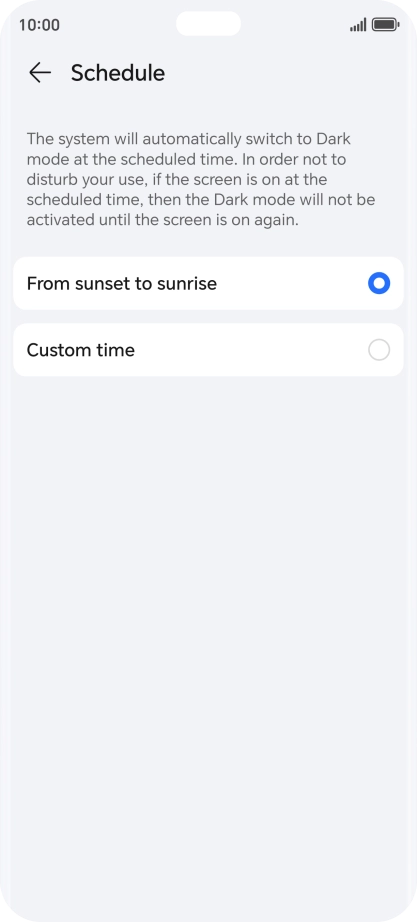The image size is (417, 922).
Task: Tap the white card containing Custom time
Action: click(x=208, y=350)
